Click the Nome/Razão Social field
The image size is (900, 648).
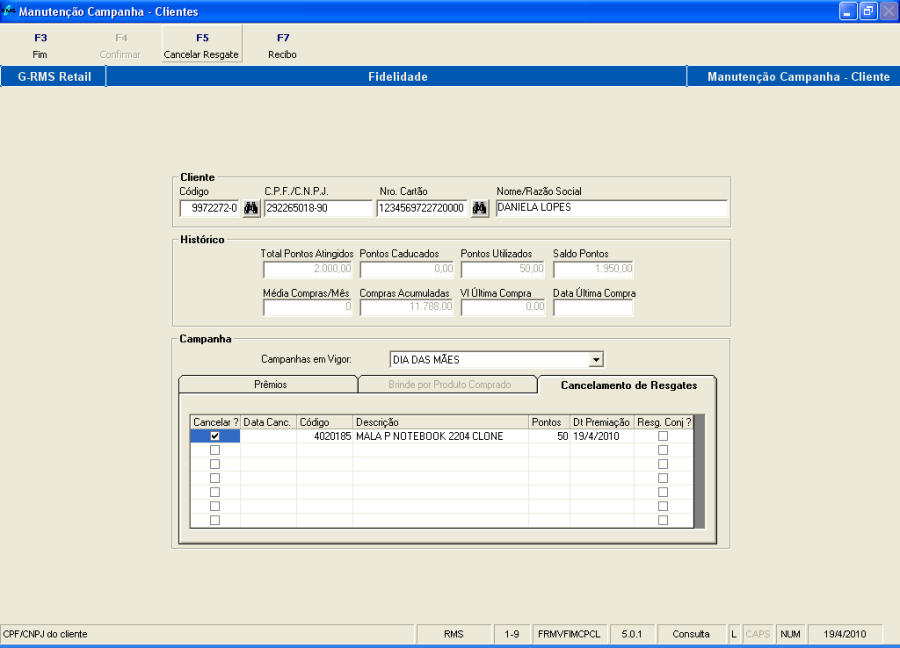(x=611, y=208)
